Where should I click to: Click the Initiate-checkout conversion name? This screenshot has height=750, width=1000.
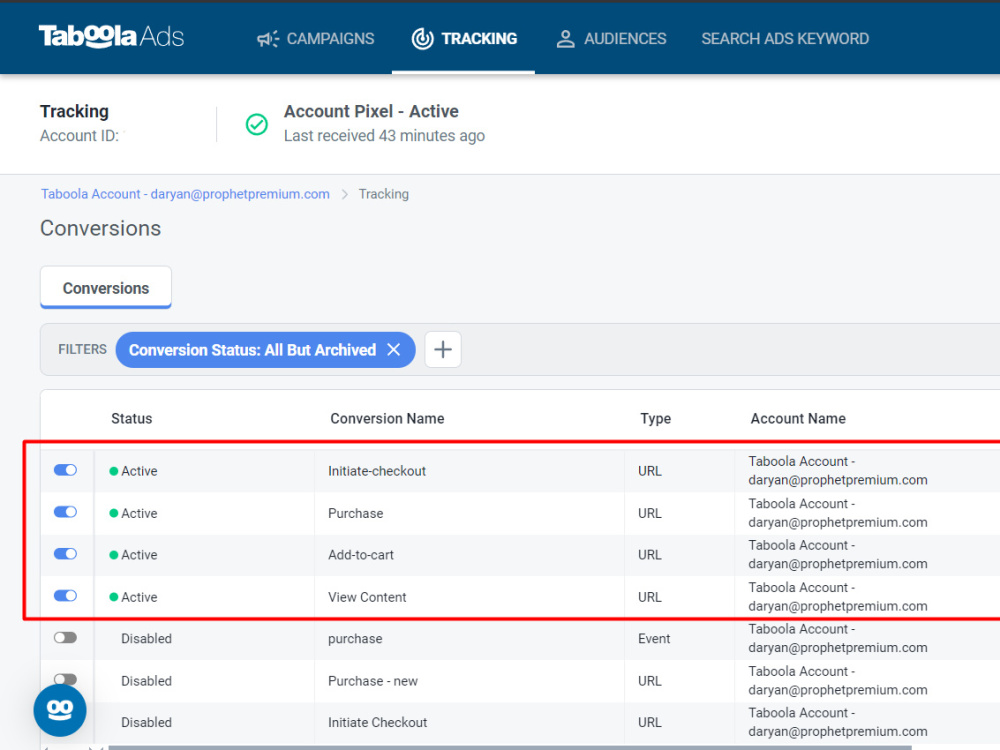377,471
